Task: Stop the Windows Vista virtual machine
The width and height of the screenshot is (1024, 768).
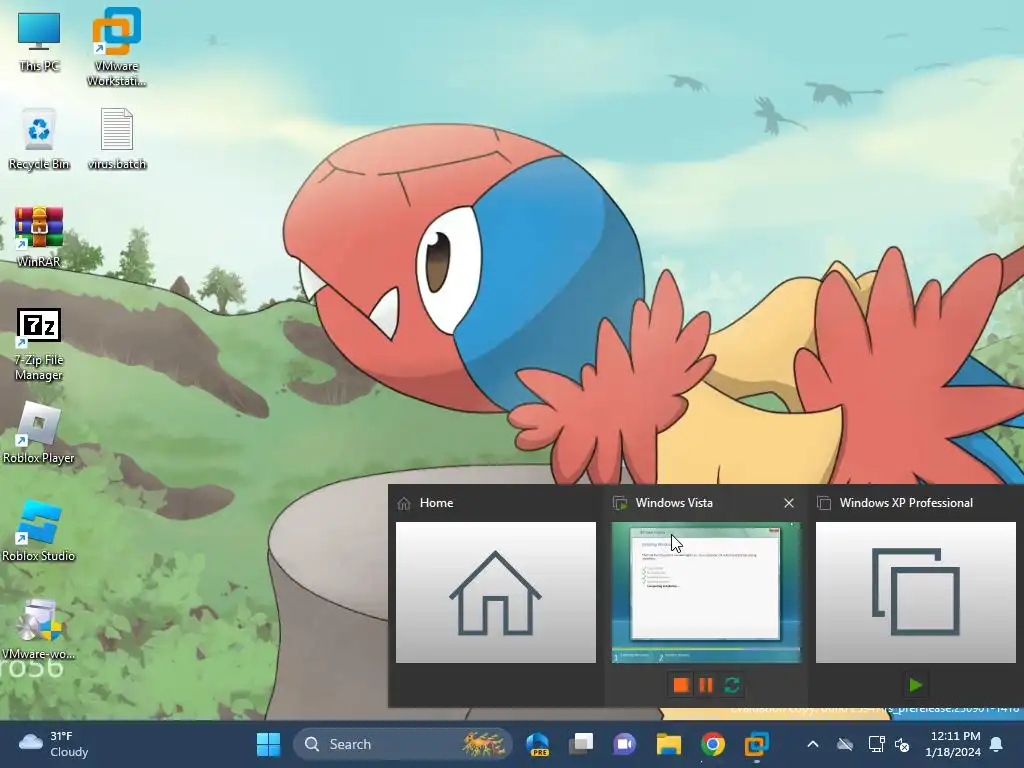Action: [x=680, y=685]
